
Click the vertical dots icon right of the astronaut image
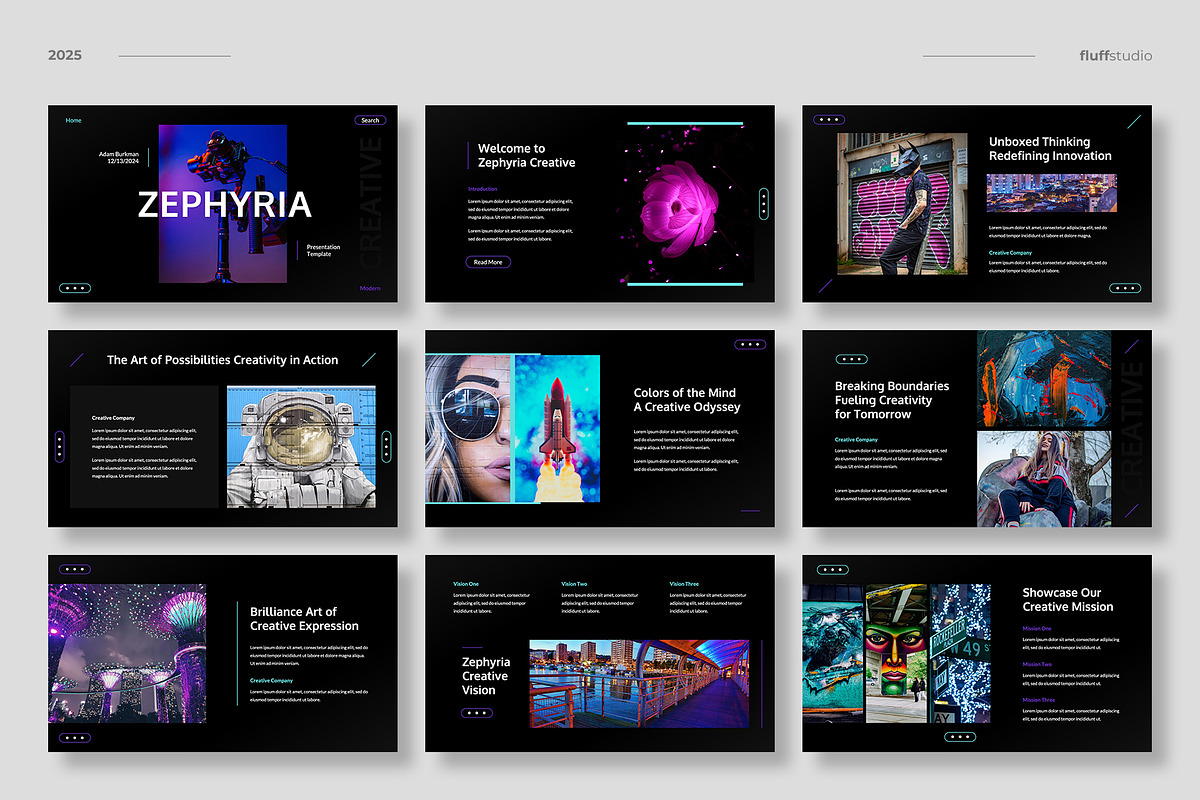coord(386,446)
